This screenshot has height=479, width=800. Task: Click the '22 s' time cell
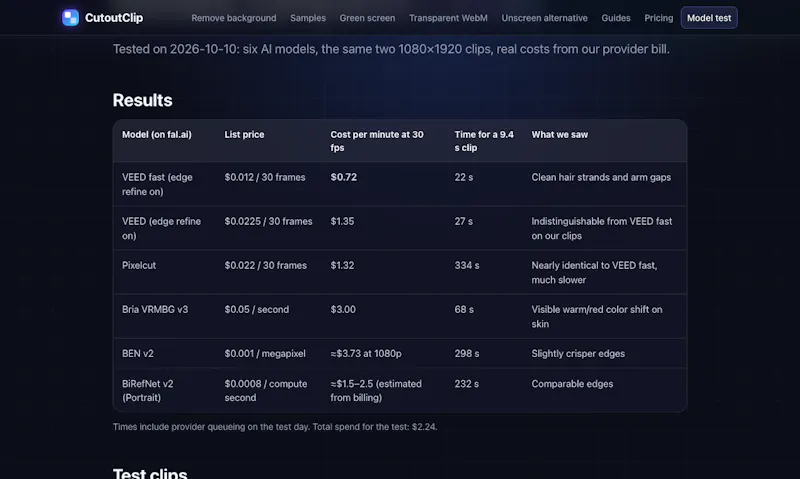(x=464, y=177)
